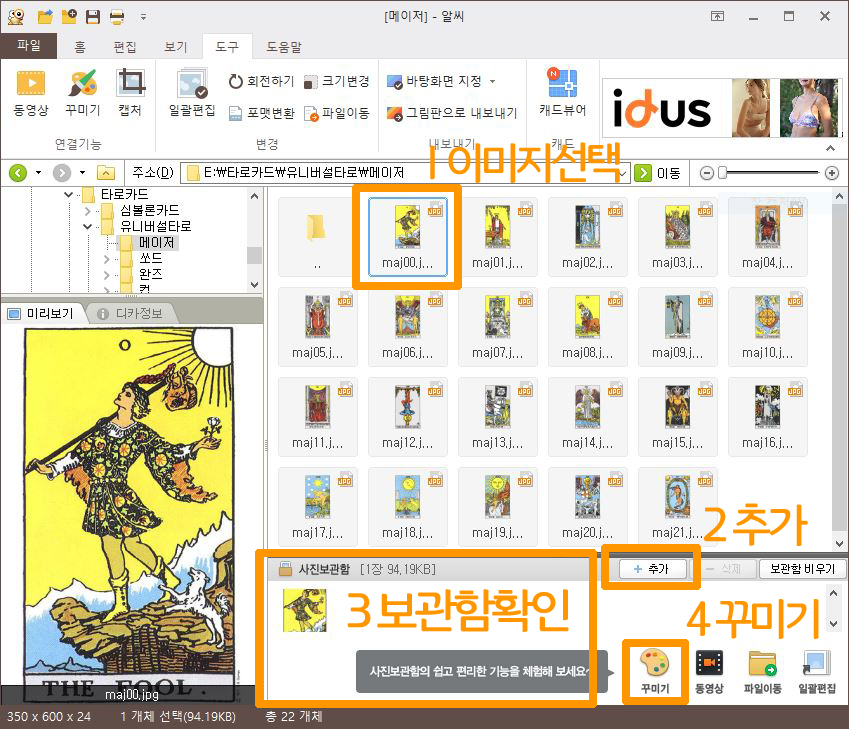Launch the 캡처 capture tool
Viewport: 849px width, 729px height.
pos(130,93)
